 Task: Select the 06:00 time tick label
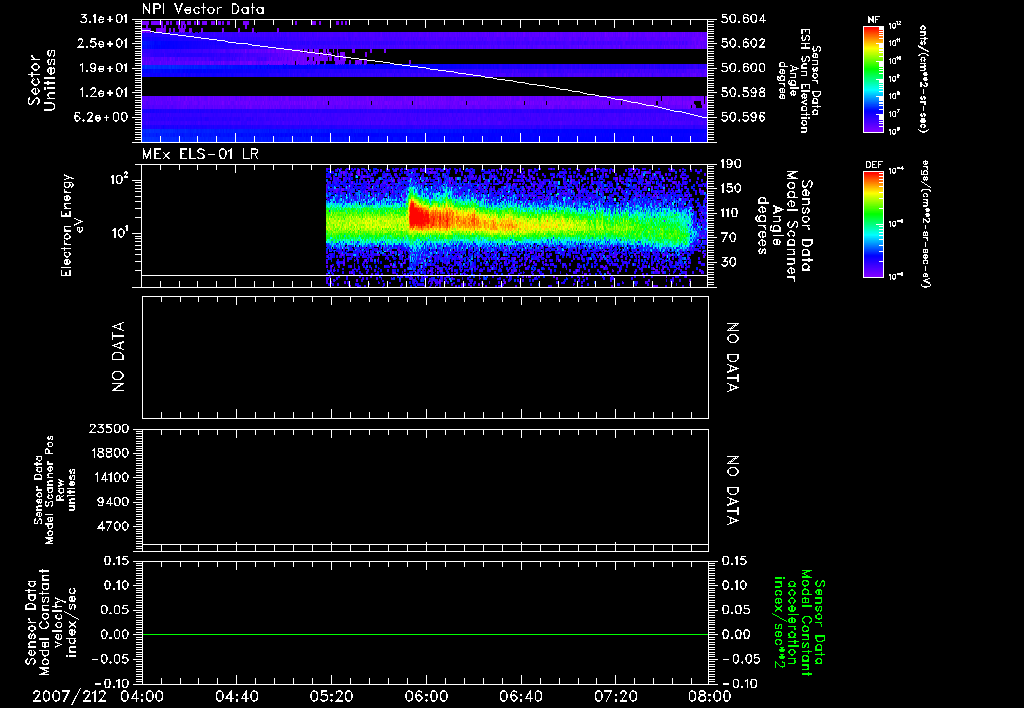[x=426, y=696]
